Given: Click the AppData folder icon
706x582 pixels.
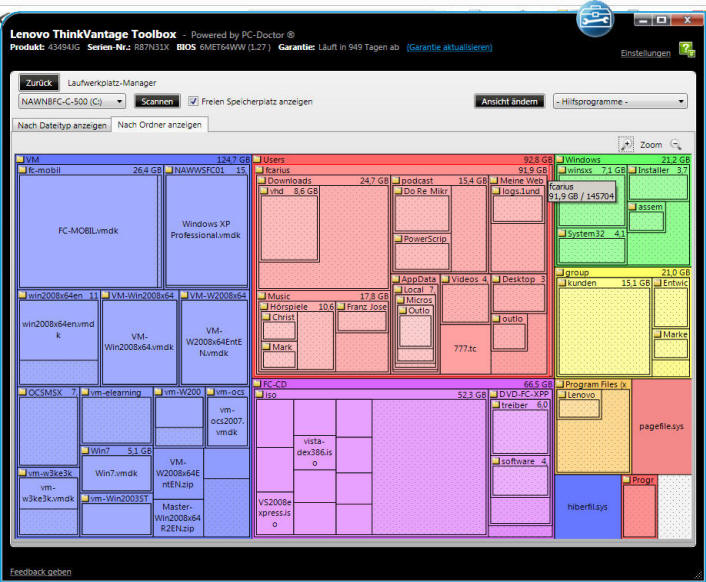Looking at the screenshot, I should 396,279.
